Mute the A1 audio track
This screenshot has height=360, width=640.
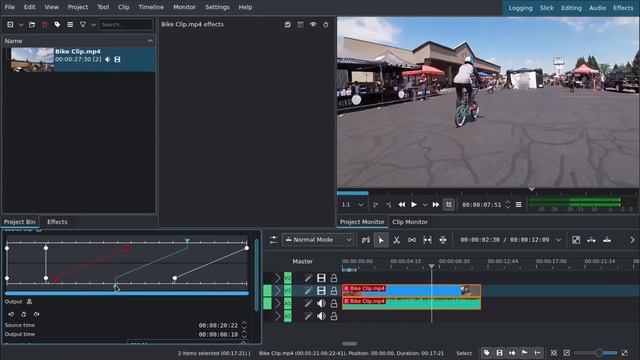pyautogui.click(x=321, y=303)
